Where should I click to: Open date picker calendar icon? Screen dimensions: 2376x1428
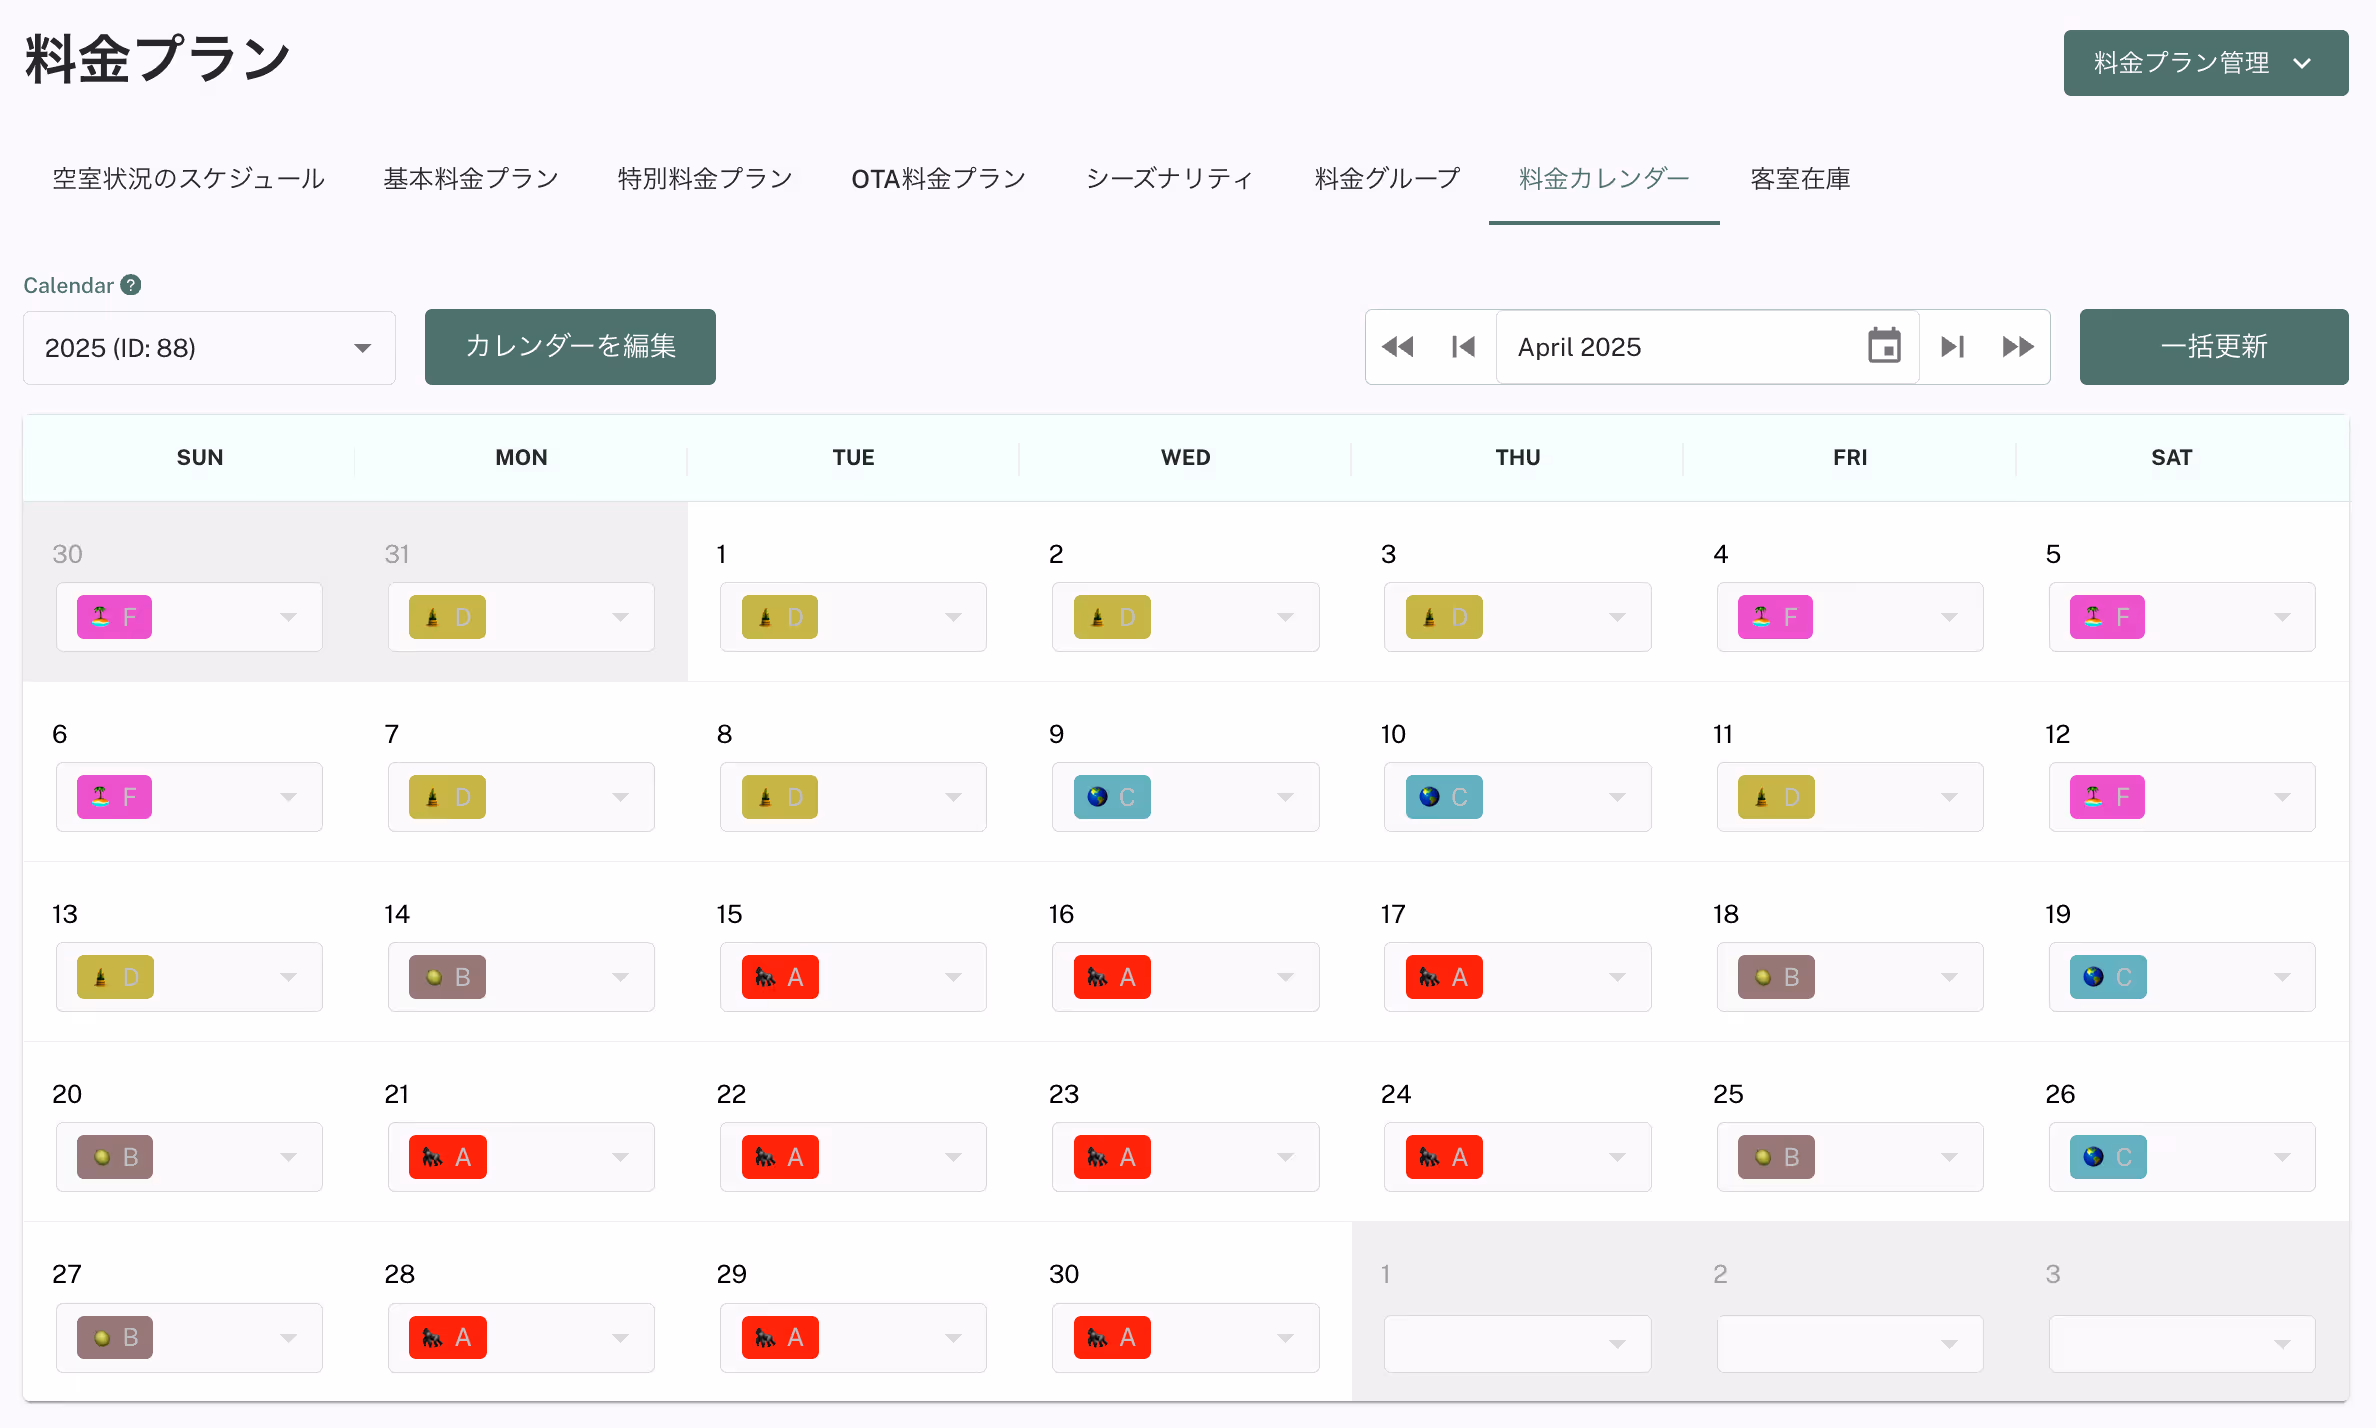point(1884,347)
